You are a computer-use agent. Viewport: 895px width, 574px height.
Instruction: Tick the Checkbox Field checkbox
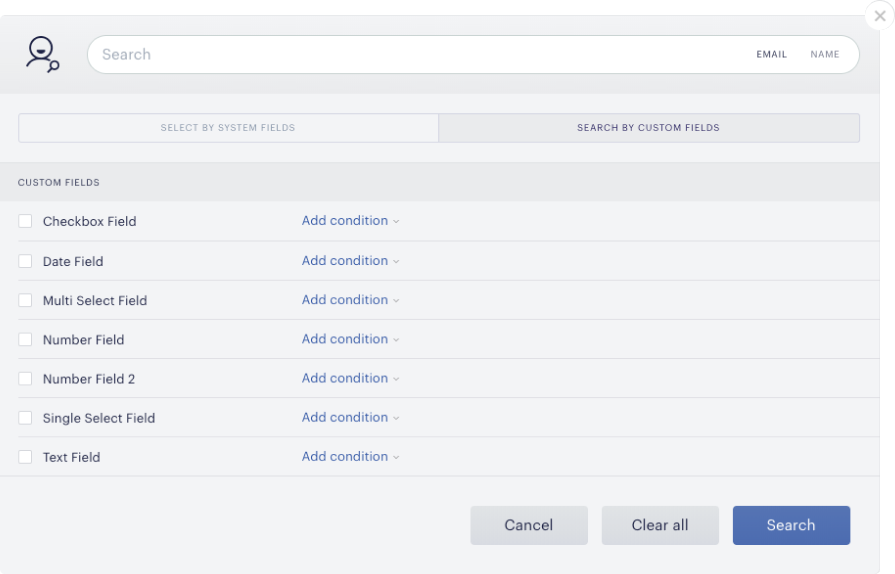click(x=25, y=221)
